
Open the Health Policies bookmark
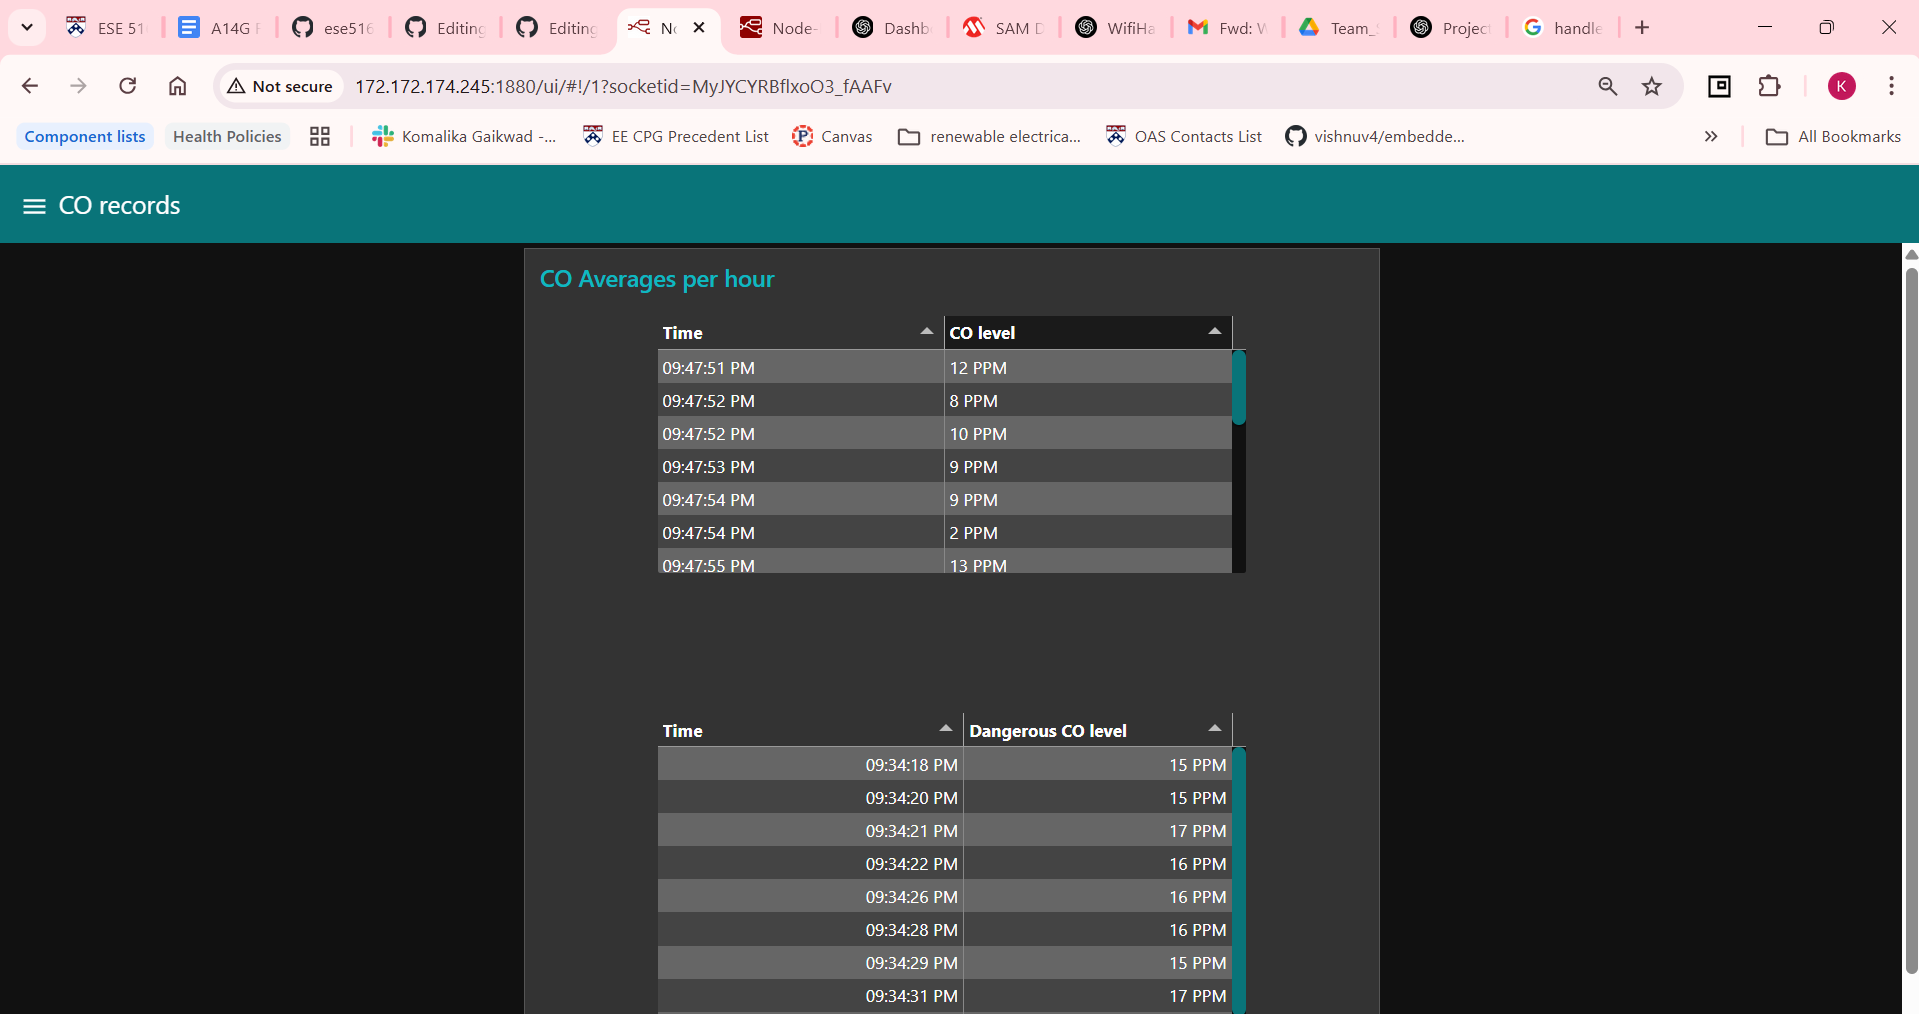pyautogui.click(x=227, y=137)
